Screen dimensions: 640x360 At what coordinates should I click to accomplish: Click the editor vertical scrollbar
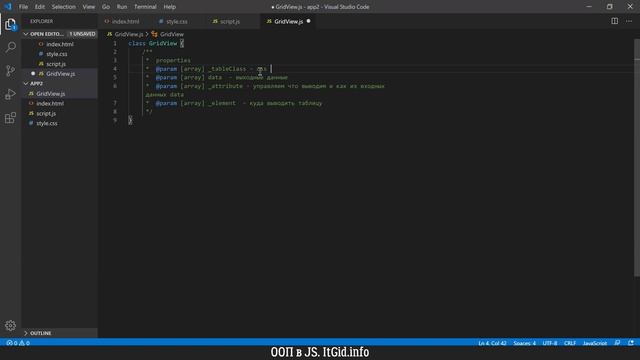point(637,158)
